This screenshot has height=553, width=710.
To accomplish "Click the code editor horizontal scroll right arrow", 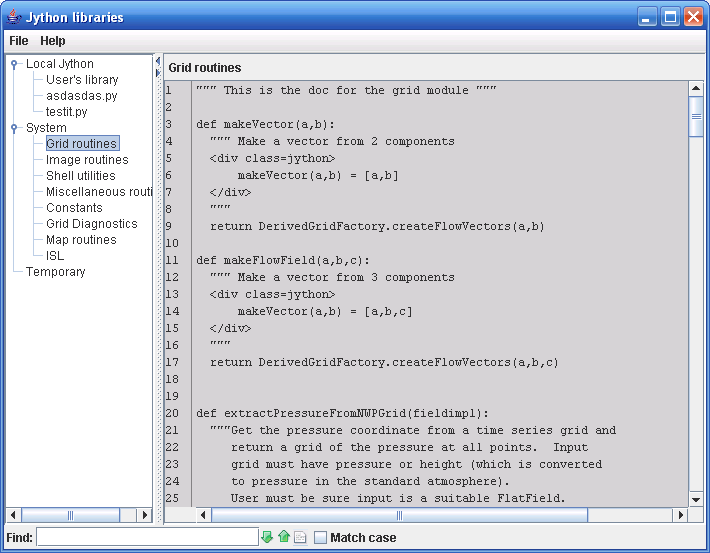I will coord(681,515).
